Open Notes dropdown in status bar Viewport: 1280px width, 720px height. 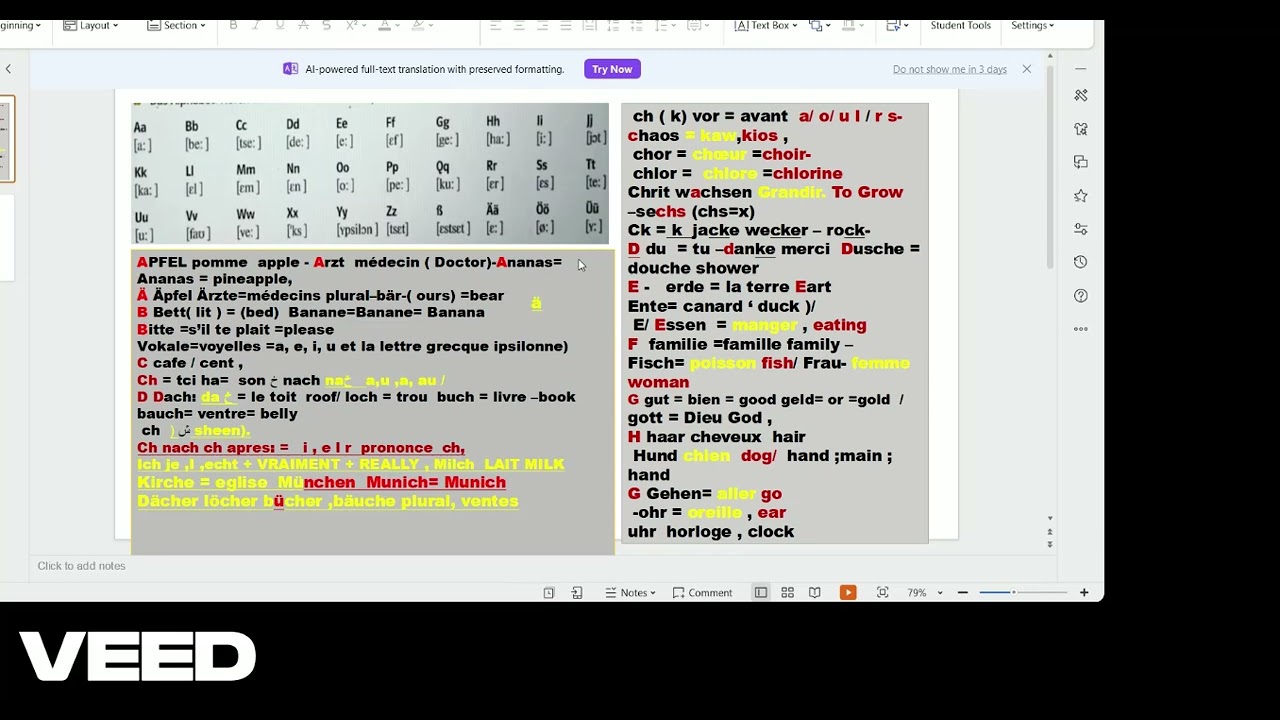[x=631, y=593]
